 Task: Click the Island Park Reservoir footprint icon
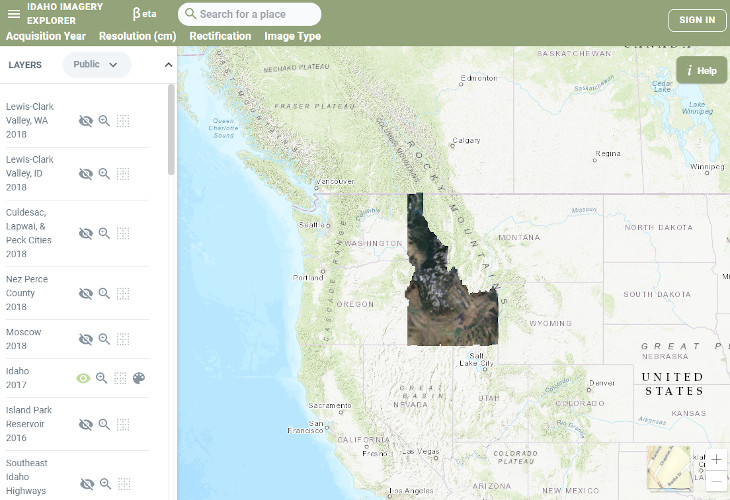pyautogui.click(x=123, y=424)
